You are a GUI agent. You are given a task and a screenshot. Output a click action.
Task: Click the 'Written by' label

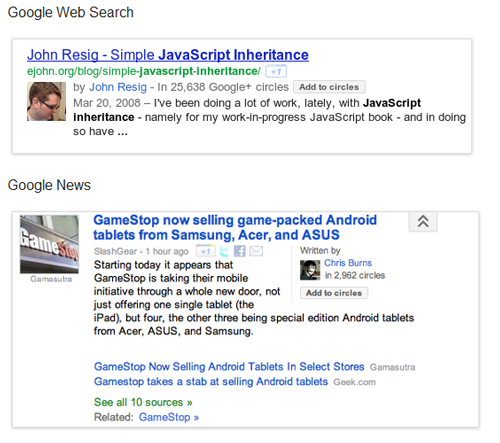click(x=320, y=251)
